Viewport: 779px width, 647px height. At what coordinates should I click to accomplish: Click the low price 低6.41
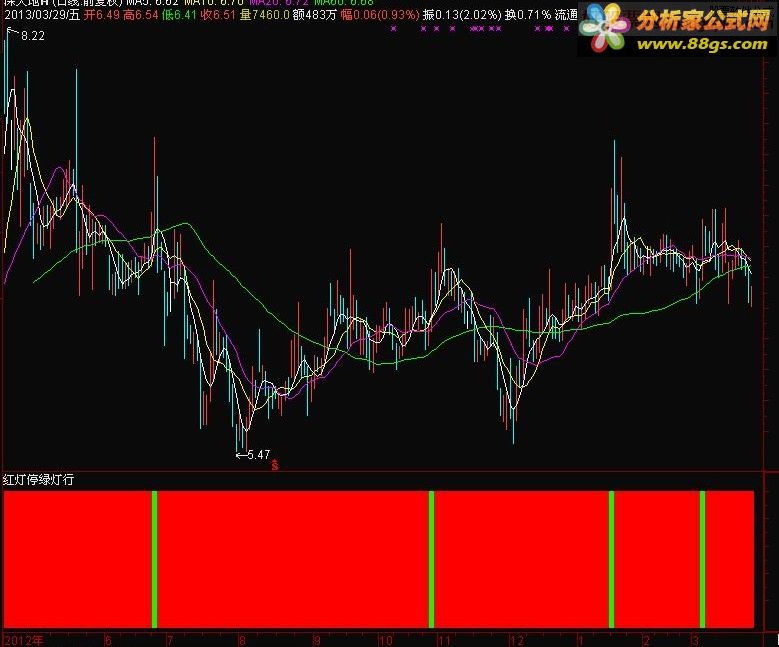pyautogui.click(x=179, y=15)
